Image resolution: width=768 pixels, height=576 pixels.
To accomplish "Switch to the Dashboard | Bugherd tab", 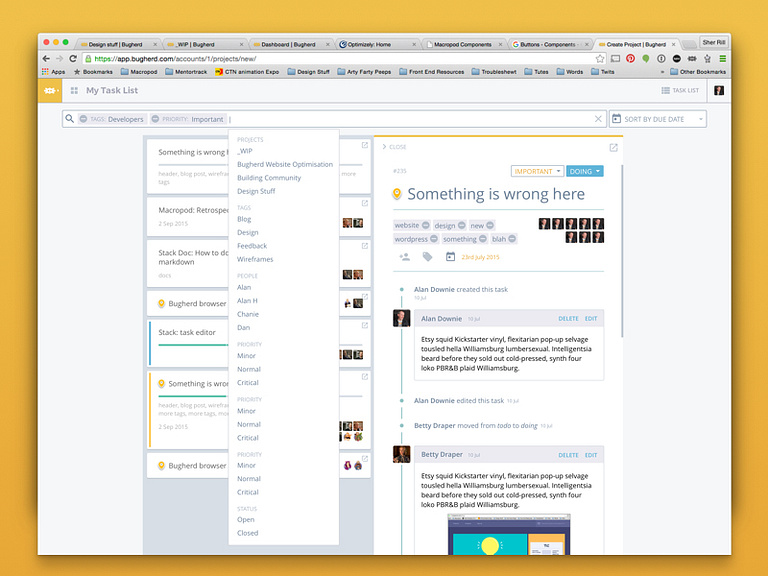I will [291, 44].
